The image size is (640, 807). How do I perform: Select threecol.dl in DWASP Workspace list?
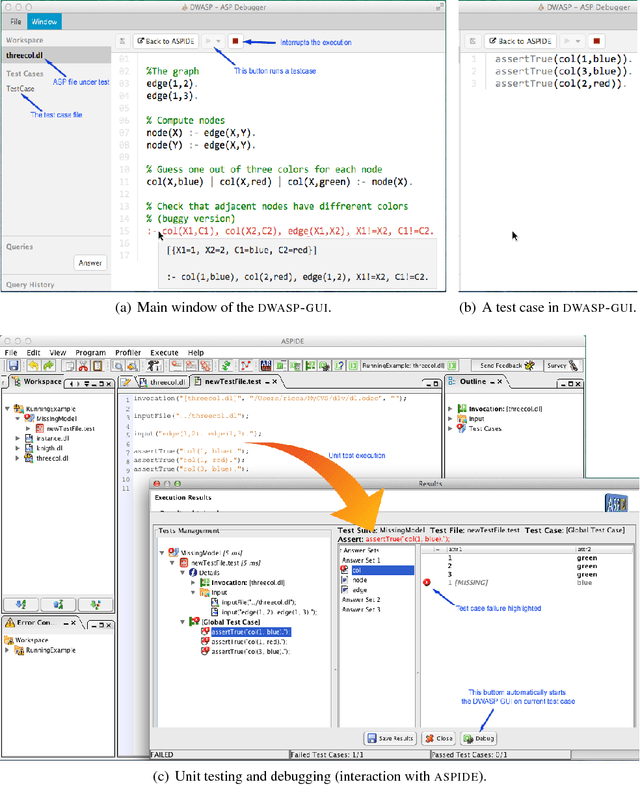tap(56, 56)
